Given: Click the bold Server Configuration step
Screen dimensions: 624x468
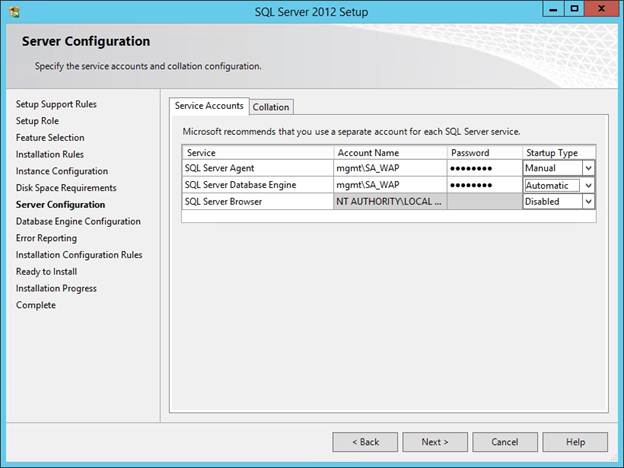Looking at the screenshot, I should [x=60, y=205].
